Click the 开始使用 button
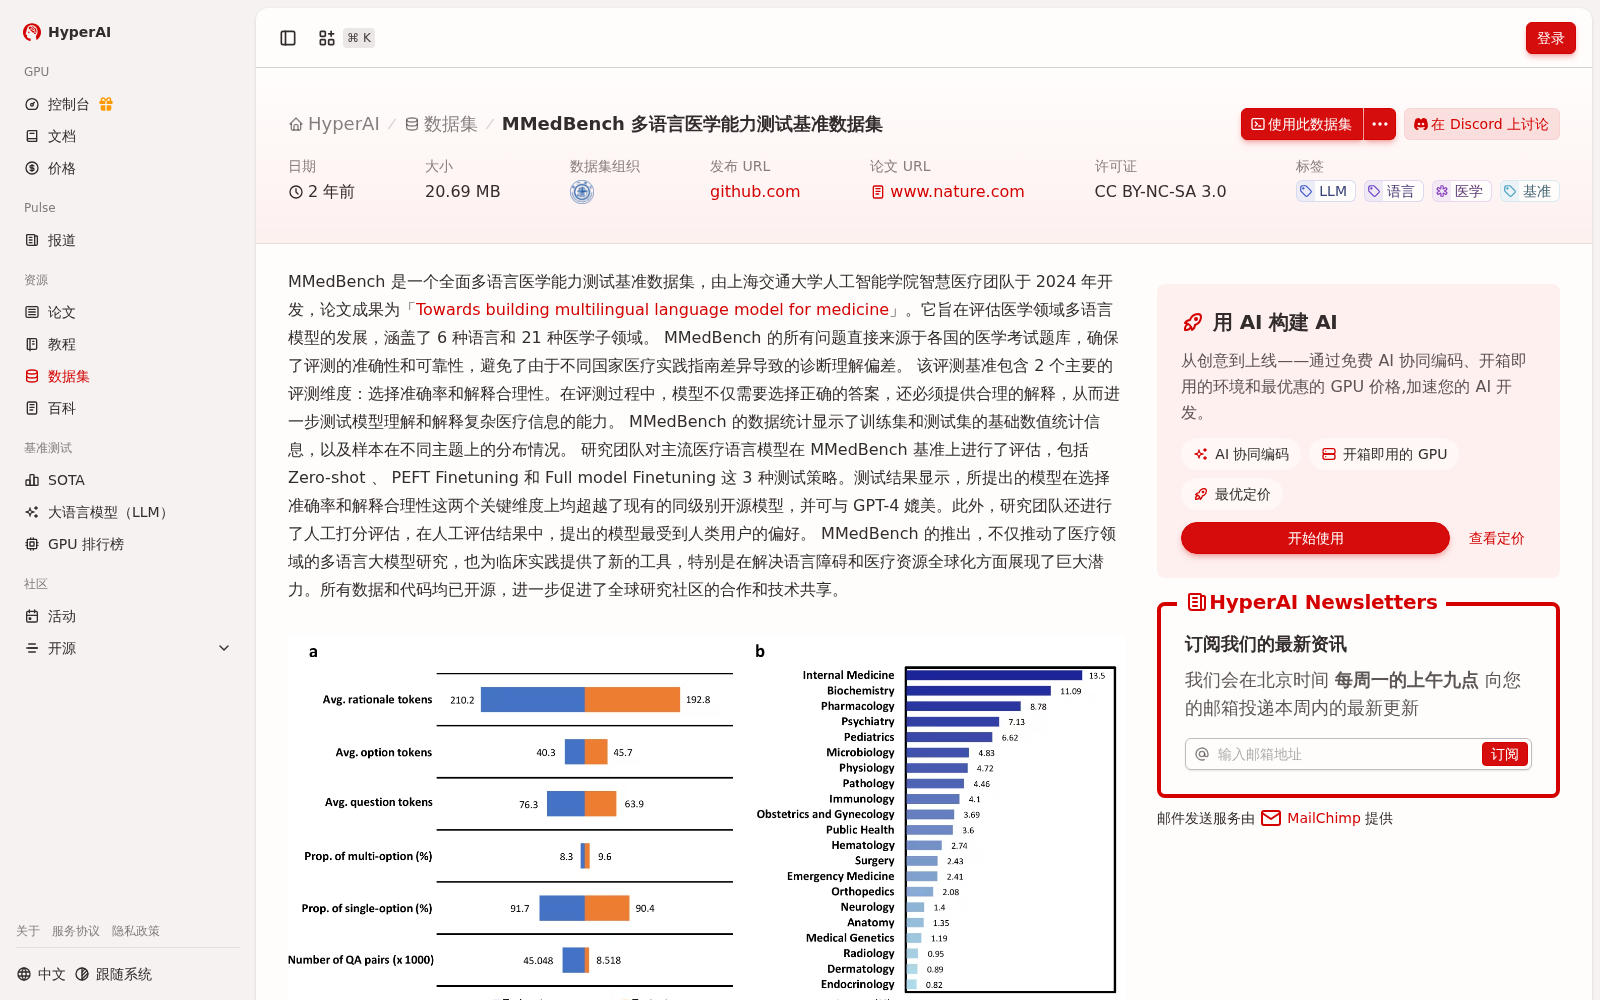This screenshot has width=1600, height=1000. click(1315, 538)
